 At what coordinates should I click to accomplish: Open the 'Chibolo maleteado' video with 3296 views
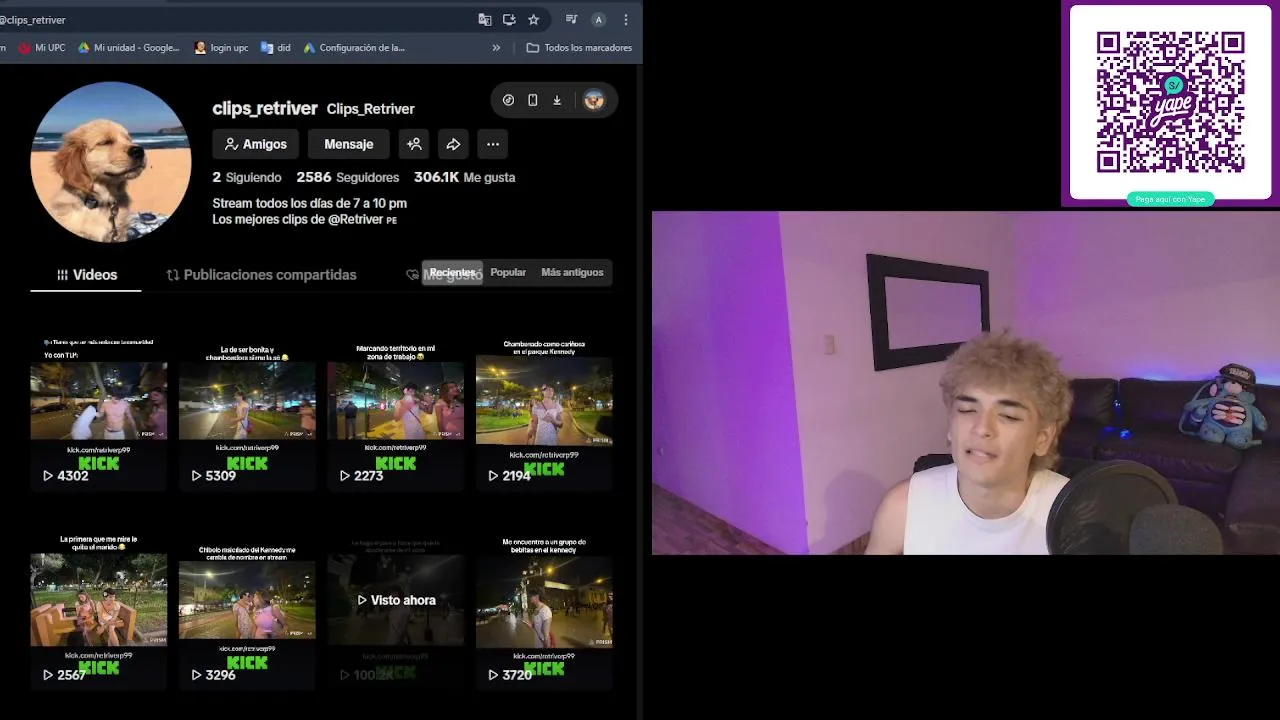247,611
